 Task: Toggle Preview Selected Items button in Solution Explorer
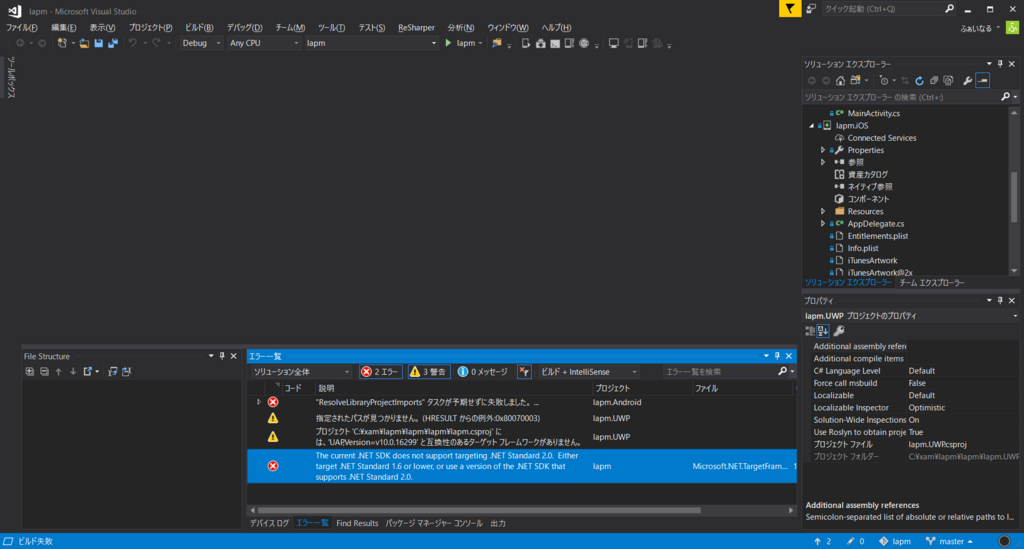click(x=983, y=80)
